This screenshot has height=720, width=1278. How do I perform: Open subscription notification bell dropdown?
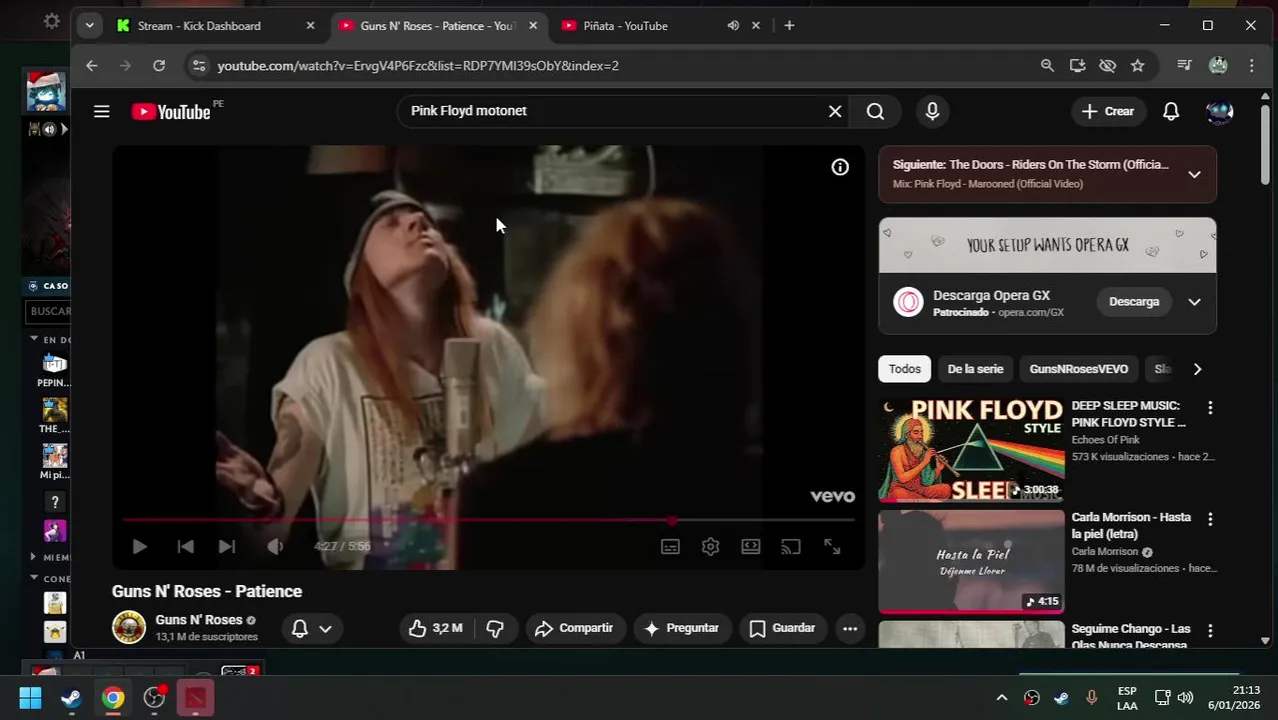coord(312,628)
